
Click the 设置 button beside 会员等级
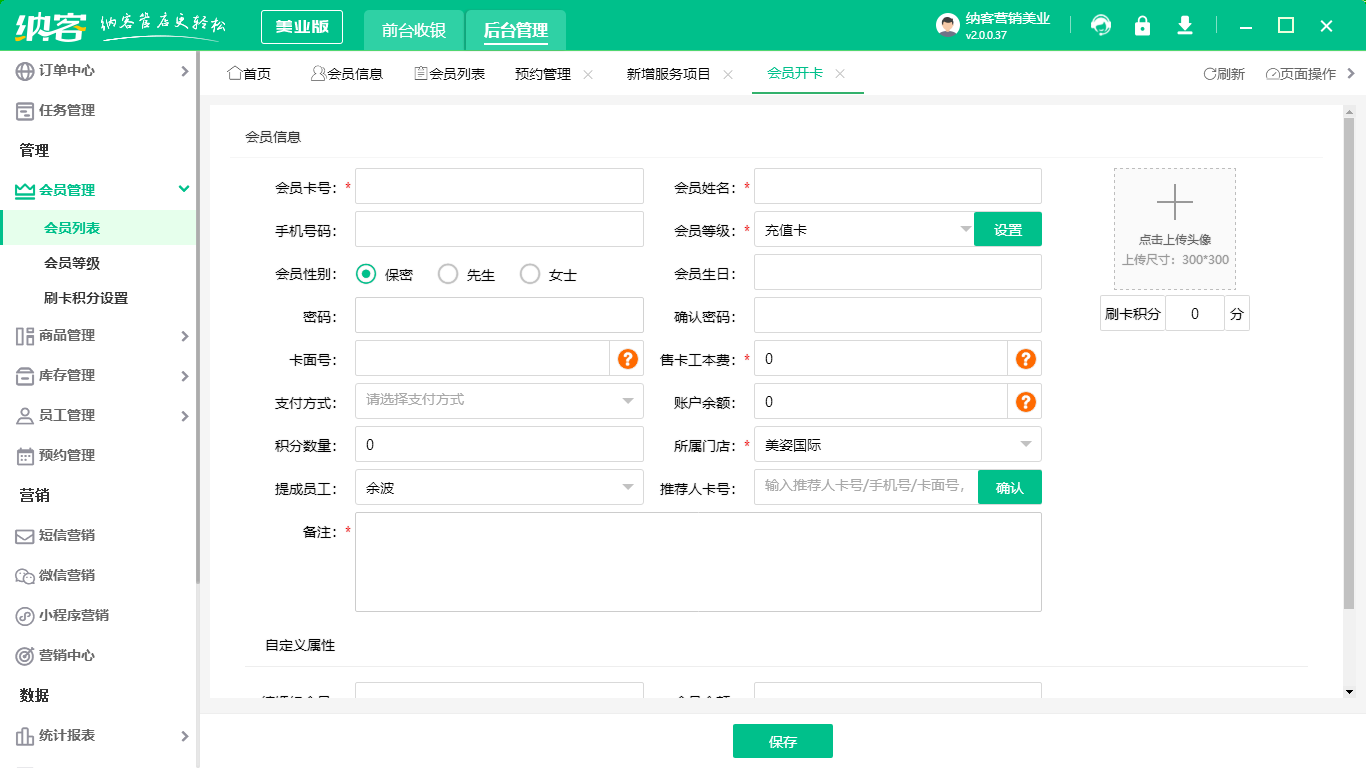tap(1007, 229)
